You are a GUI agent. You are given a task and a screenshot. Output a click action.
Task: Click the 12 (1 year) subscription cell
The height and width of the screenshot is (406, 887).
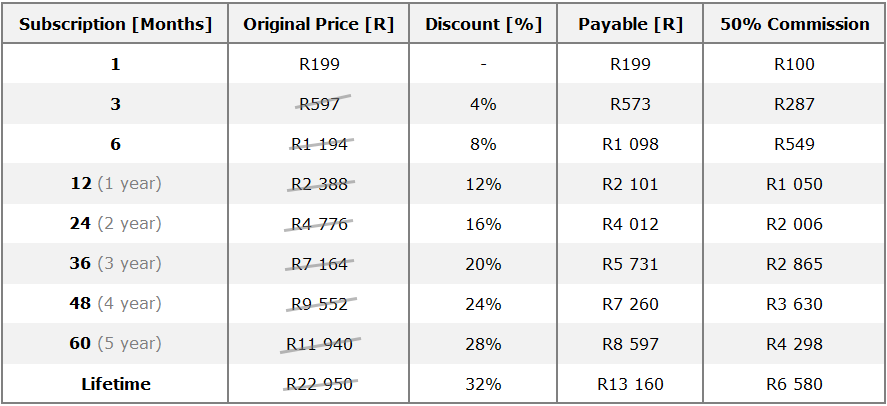115,184
